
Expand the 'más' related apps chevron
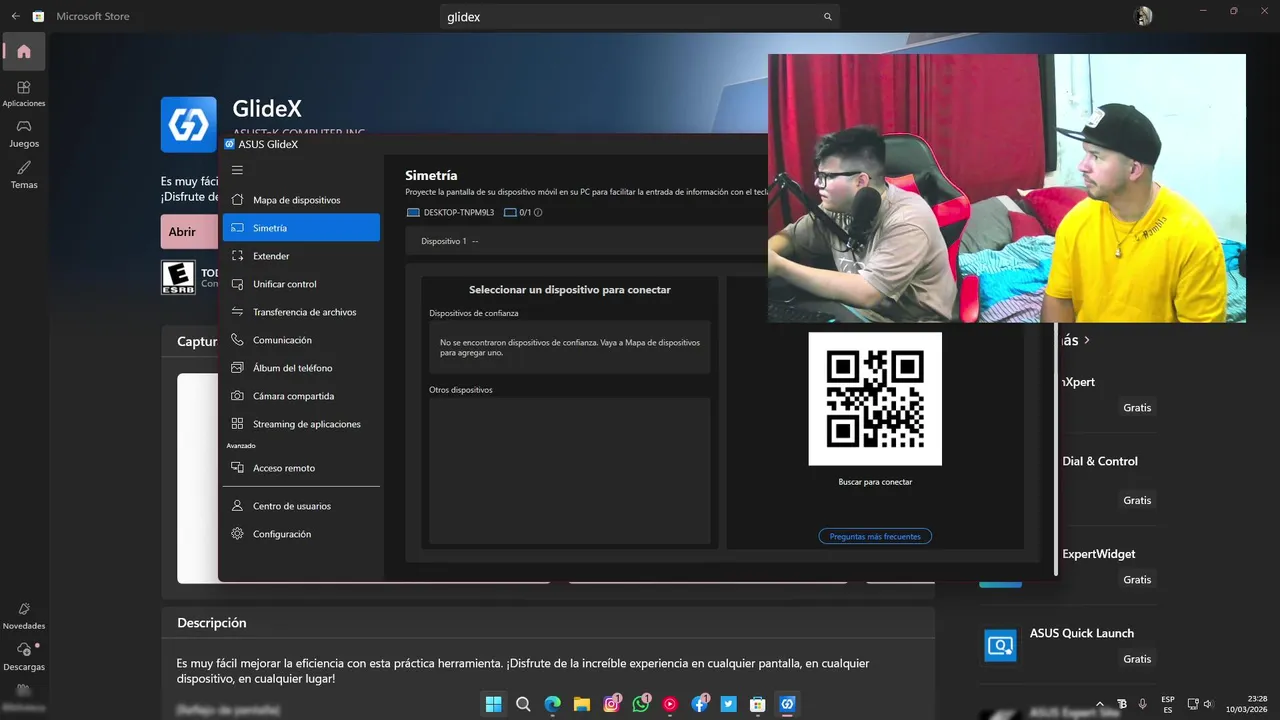coord(1087,340)
